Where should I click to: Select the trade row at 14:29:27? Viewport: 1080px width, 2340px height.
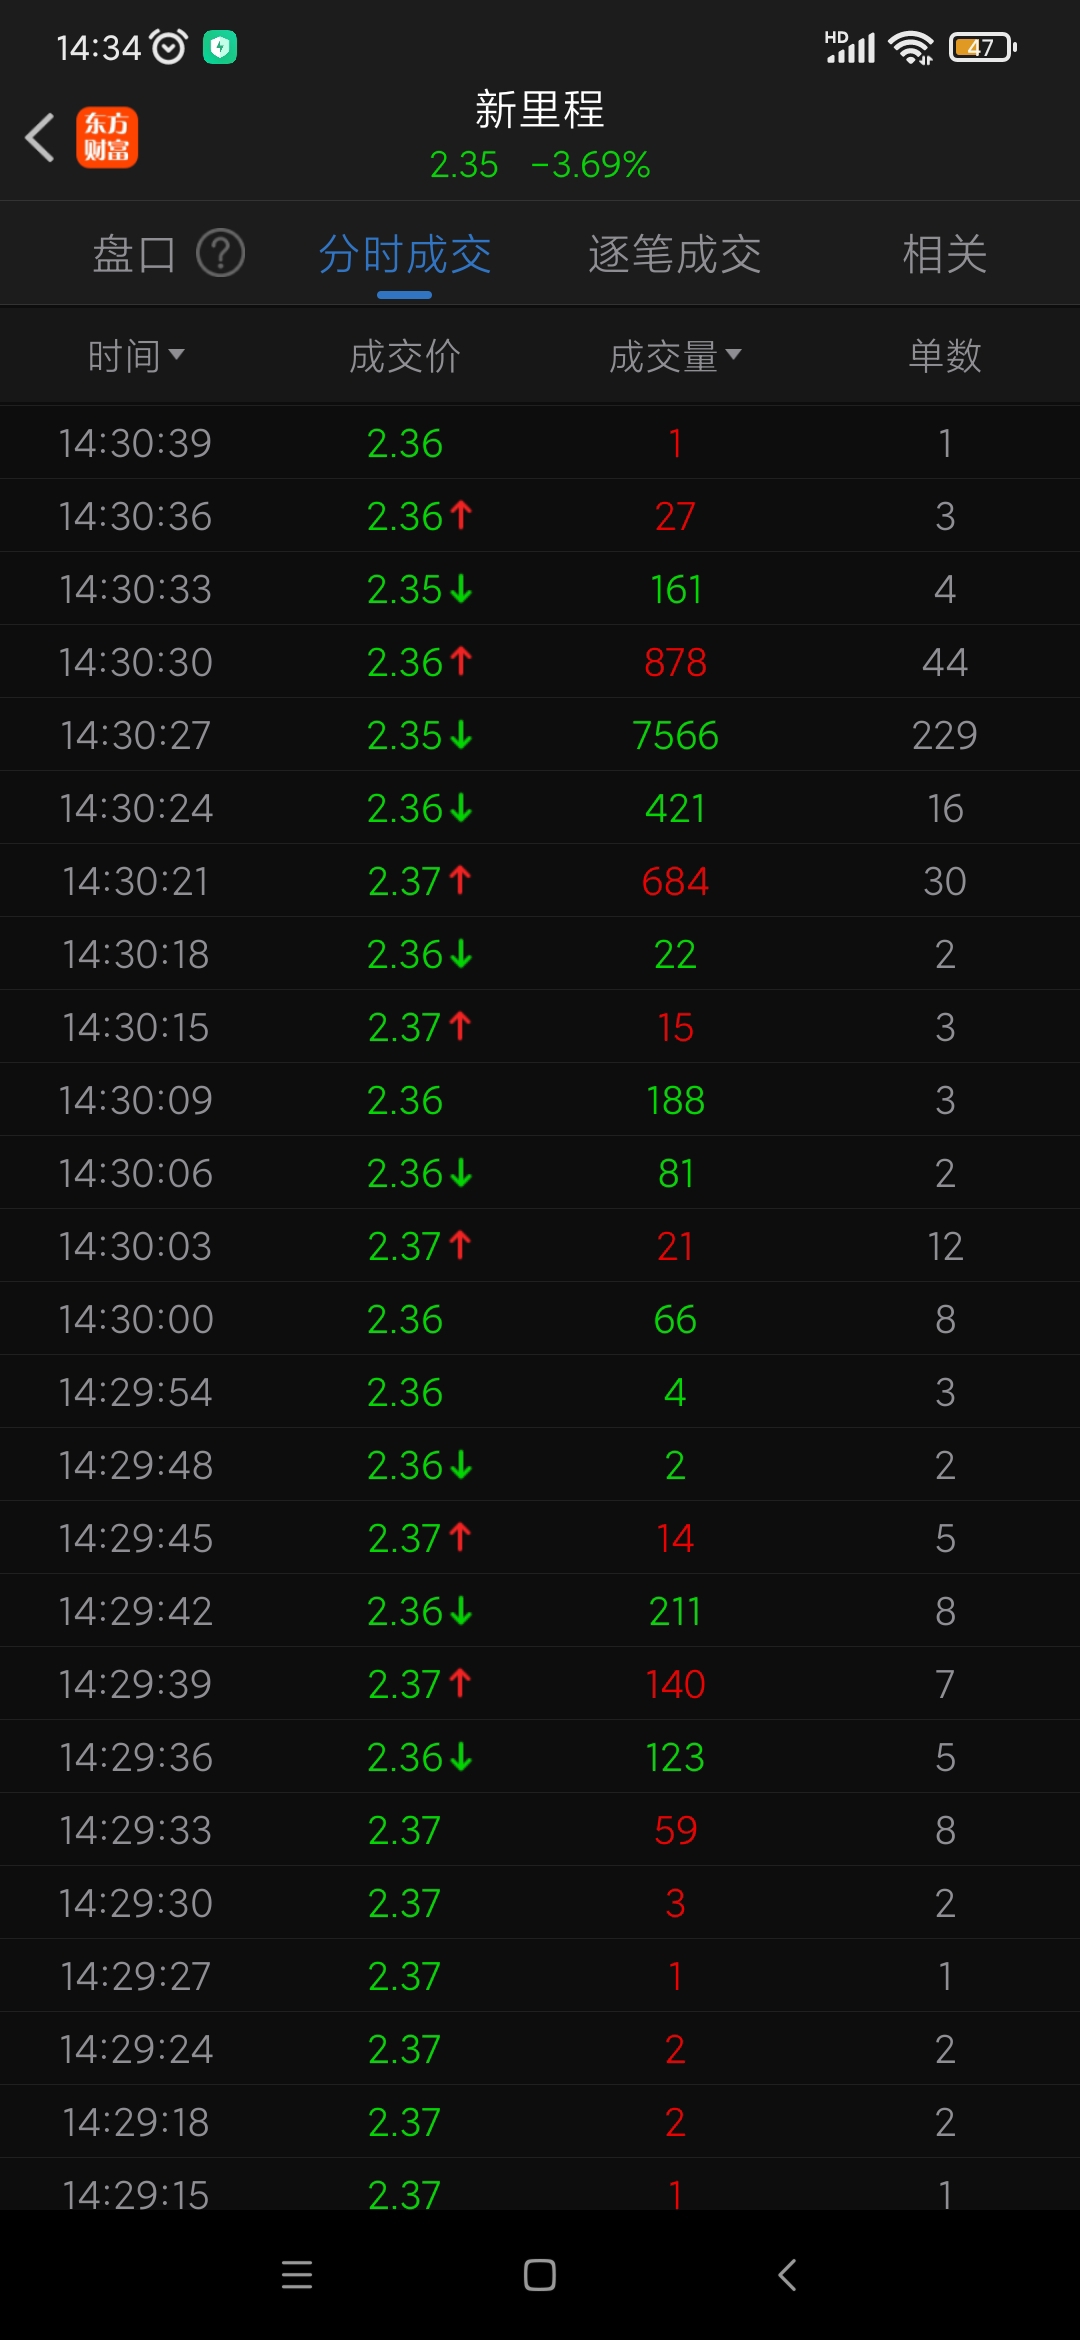tap(540, 1976)
